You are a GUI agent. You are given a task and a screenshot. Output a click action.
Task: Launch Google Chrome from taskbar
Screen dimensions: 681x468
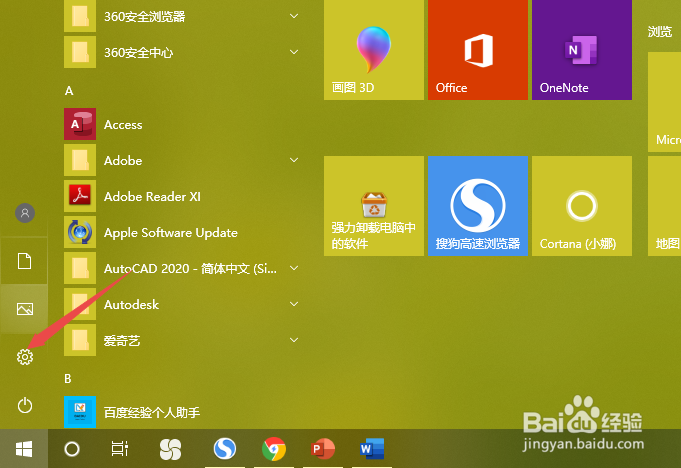click(274, 448)
